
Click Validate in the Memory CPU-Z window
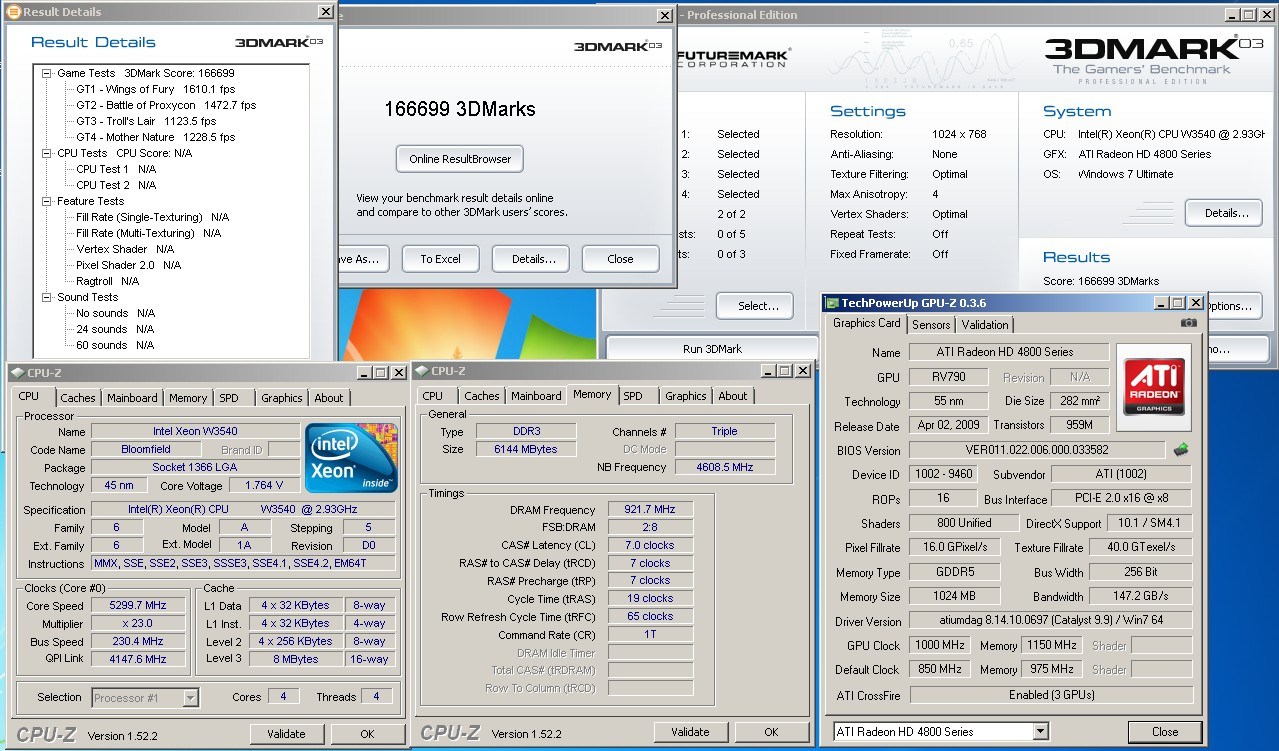coord(690,732)
